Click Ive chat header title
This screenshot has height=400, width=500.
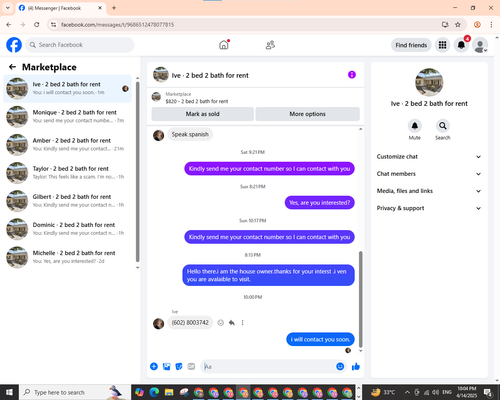click(x=210, y=75)
